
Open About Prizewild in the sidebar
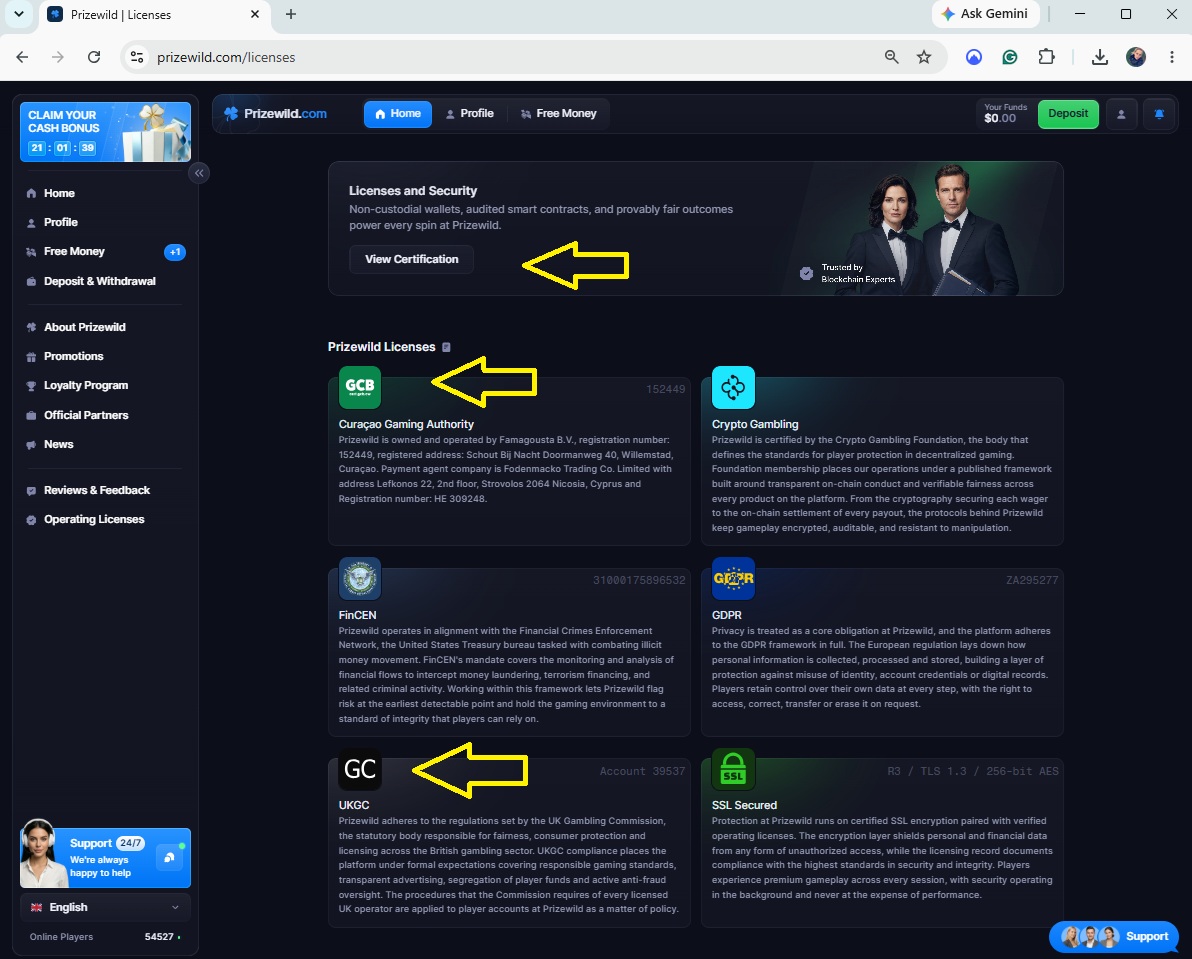(105, 327)
